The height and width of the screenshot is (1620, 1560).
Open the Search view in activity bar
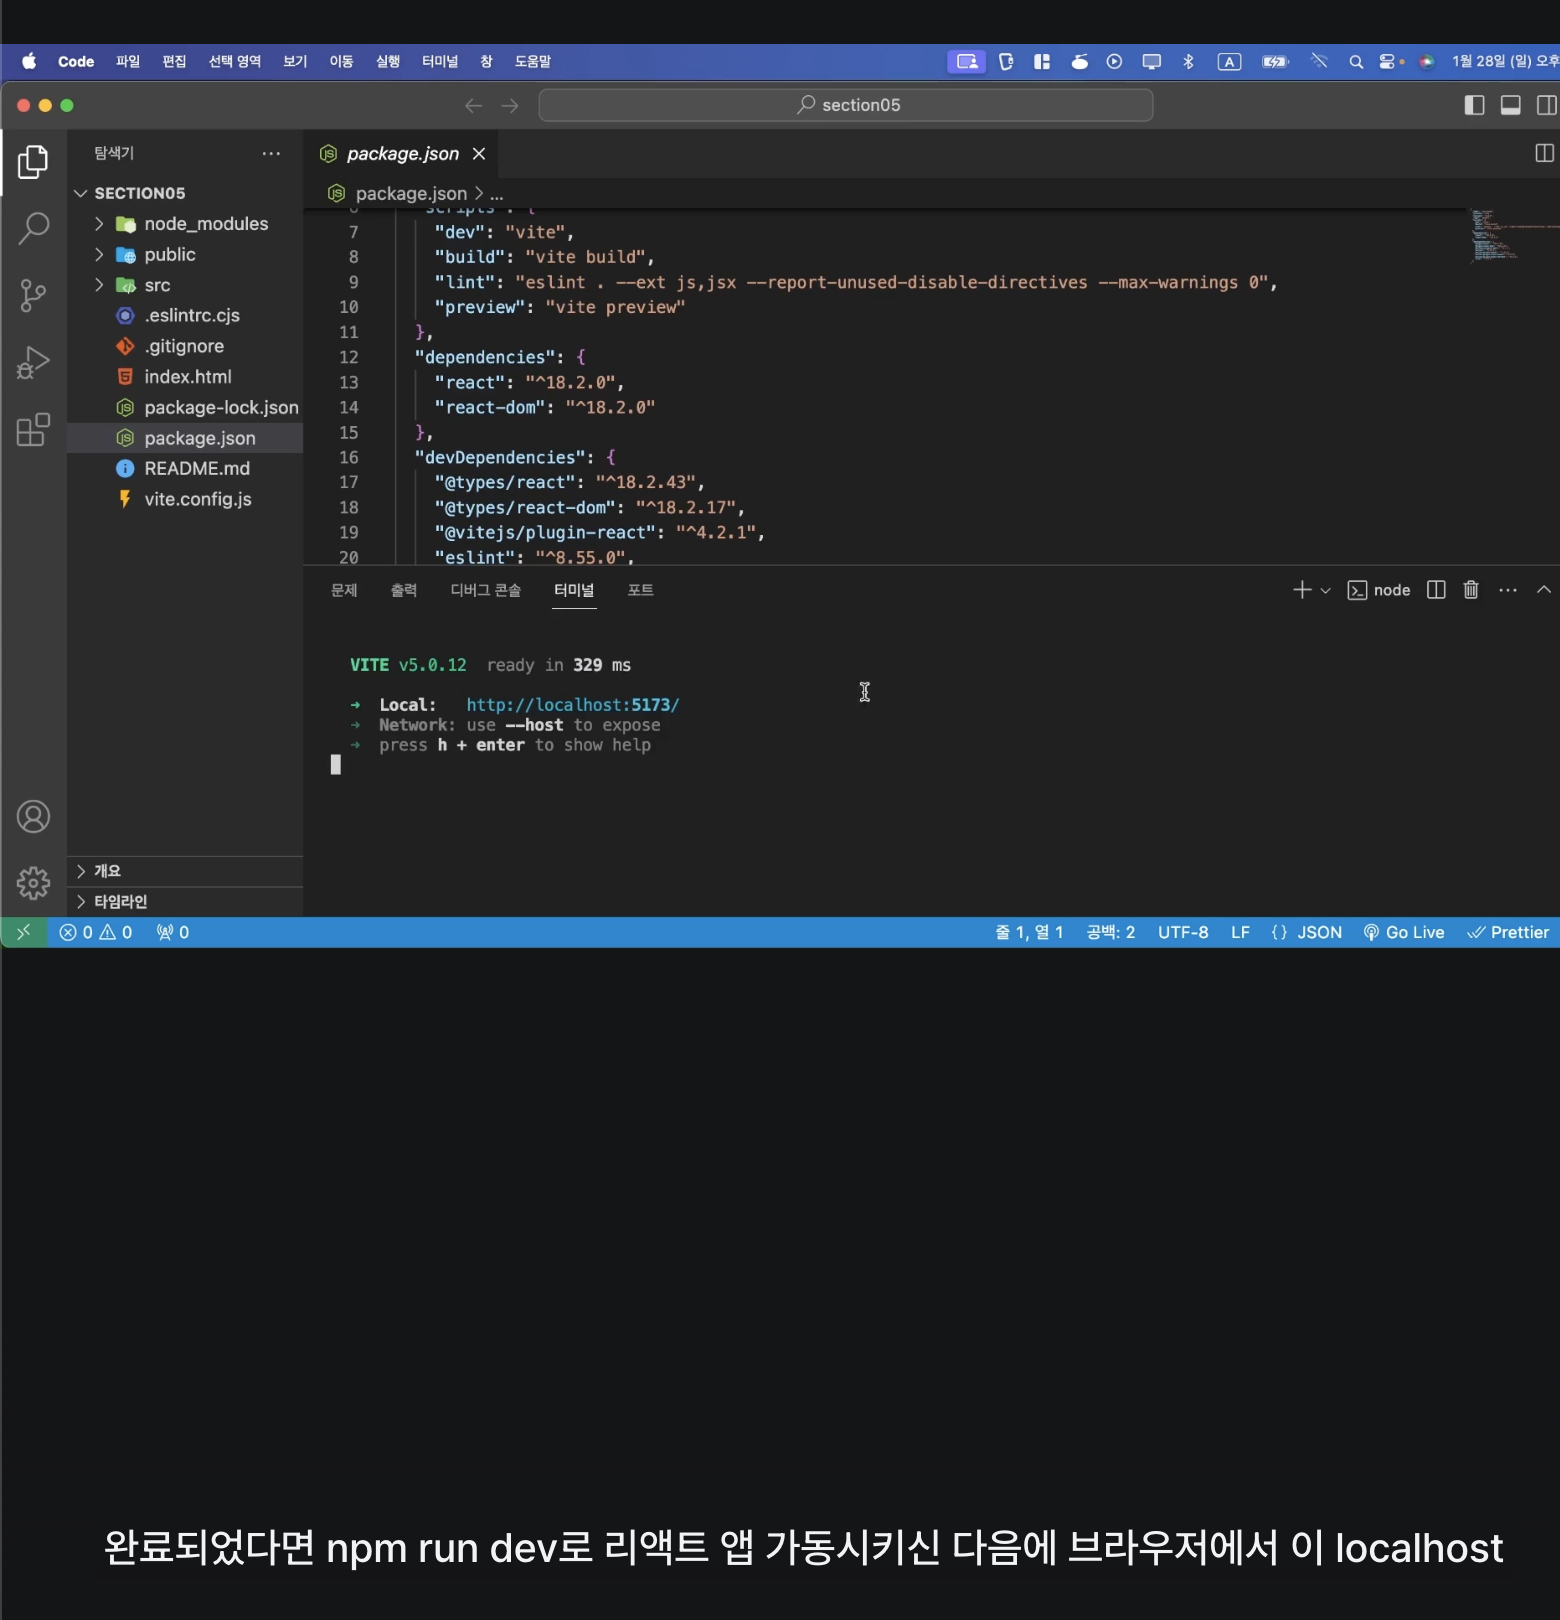pos(33,228)
